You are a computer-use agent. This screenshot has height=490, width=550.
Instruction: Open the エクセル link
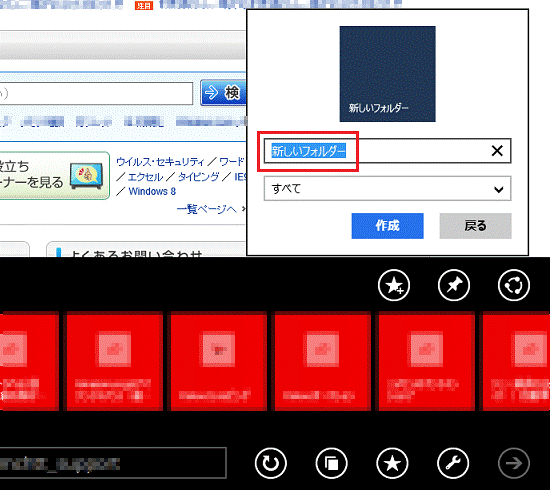(x=146, y=177)
